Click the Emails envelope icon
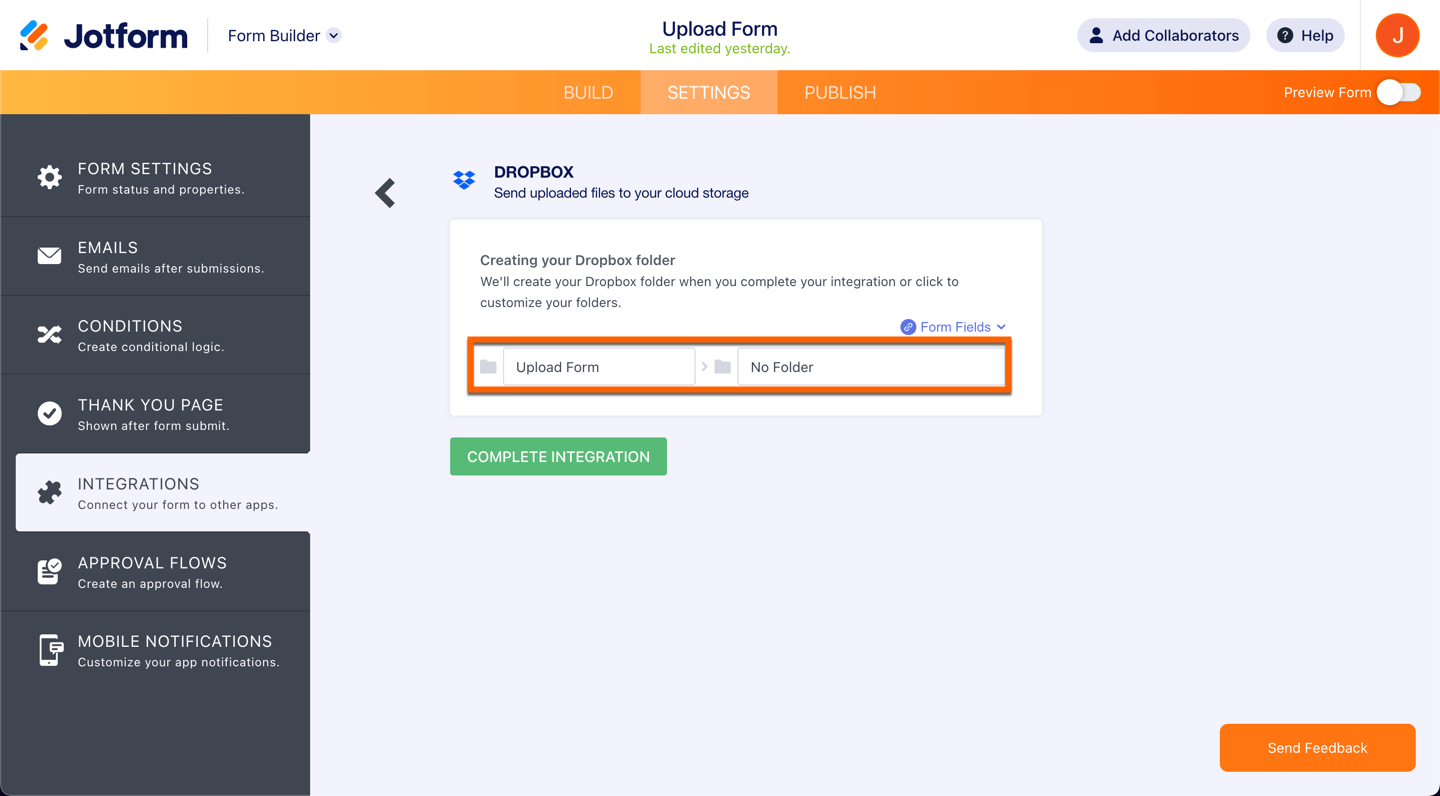This screenshot has height=796, width=1440. [49, 256]
